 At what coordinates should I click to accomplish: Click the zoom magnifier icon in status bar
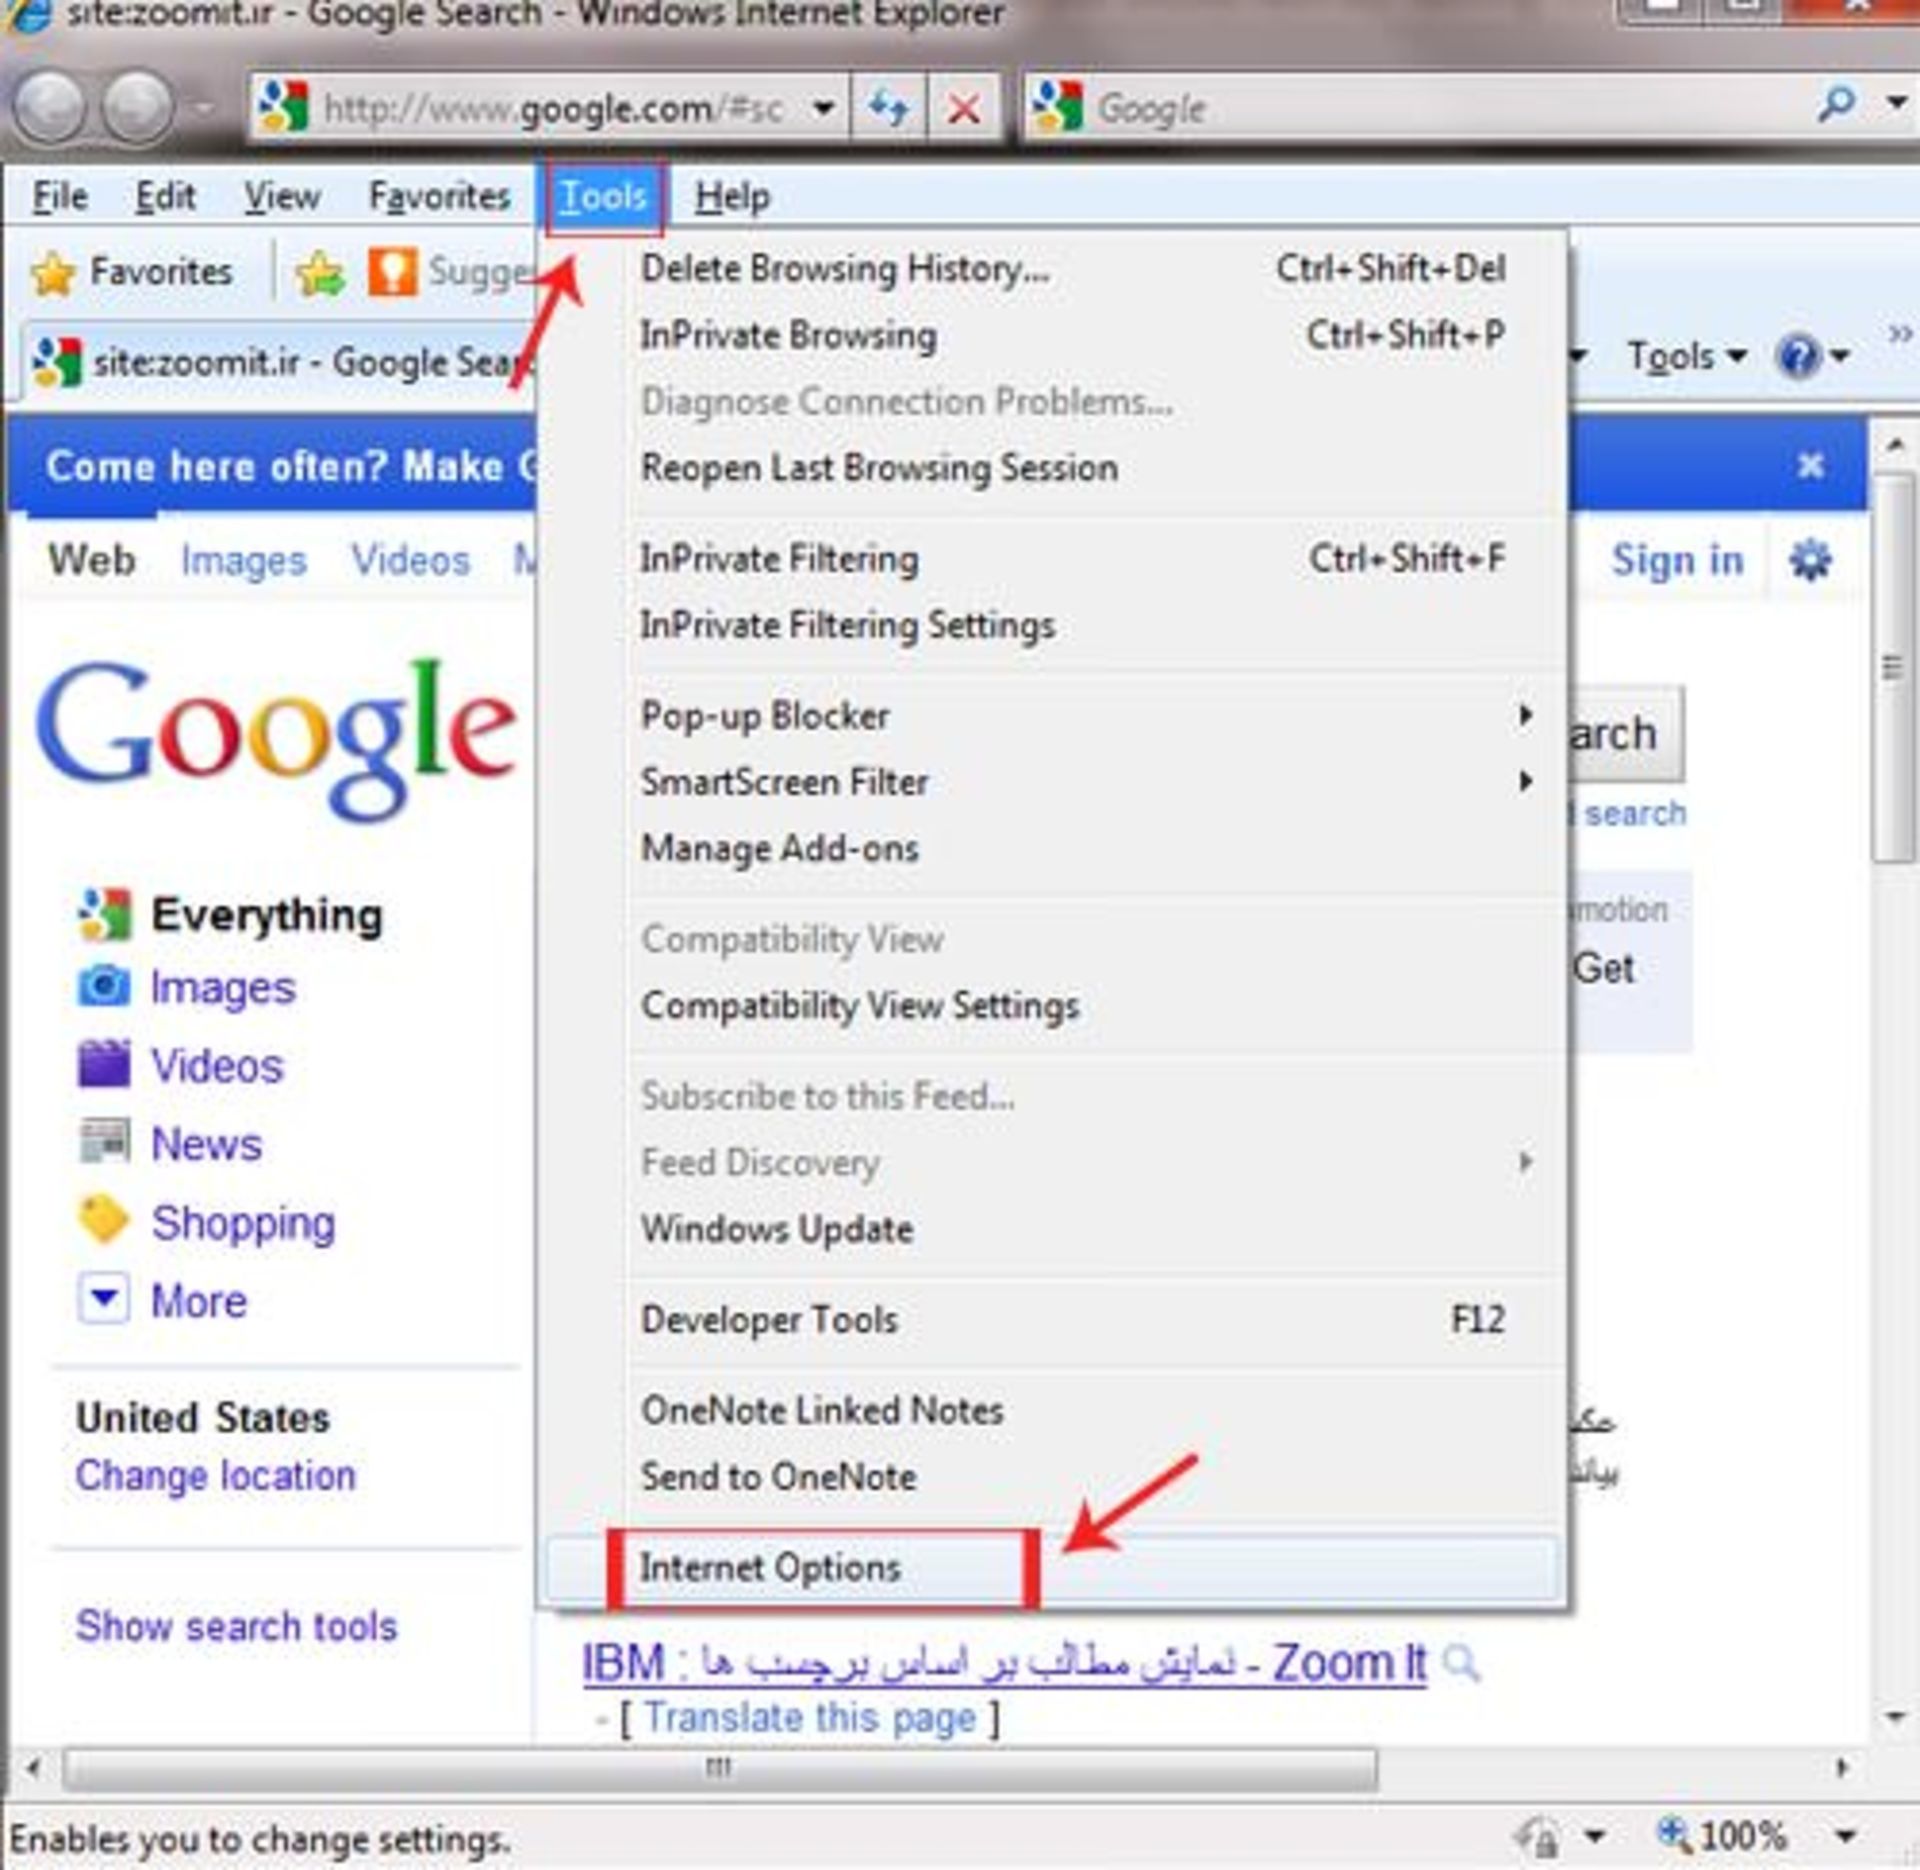point(1672,1833)
